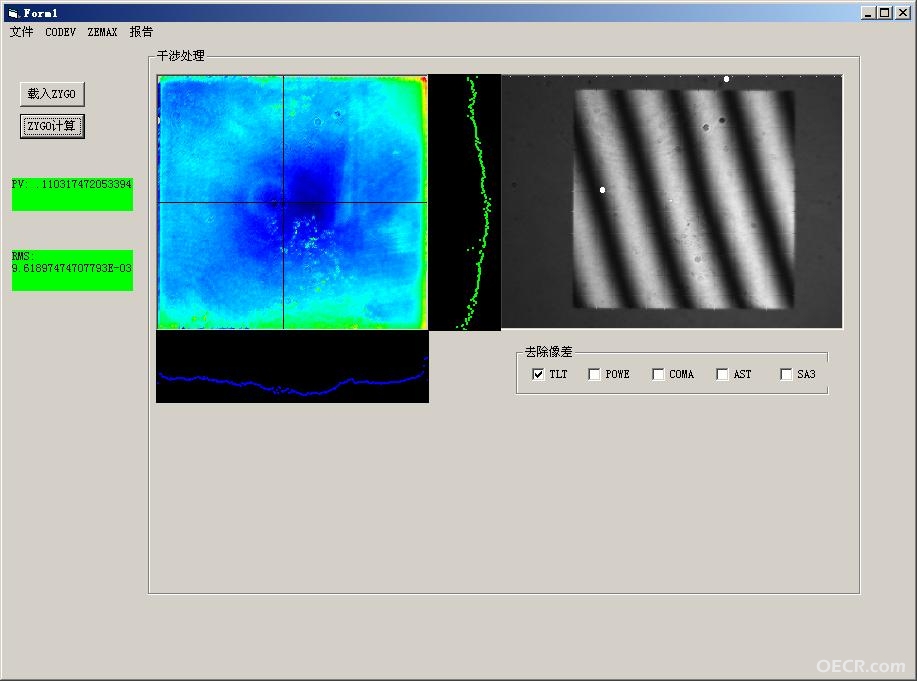Click the fringe interferogram image
The height and width of the screenshot is (681, 917).
(672, 201)
